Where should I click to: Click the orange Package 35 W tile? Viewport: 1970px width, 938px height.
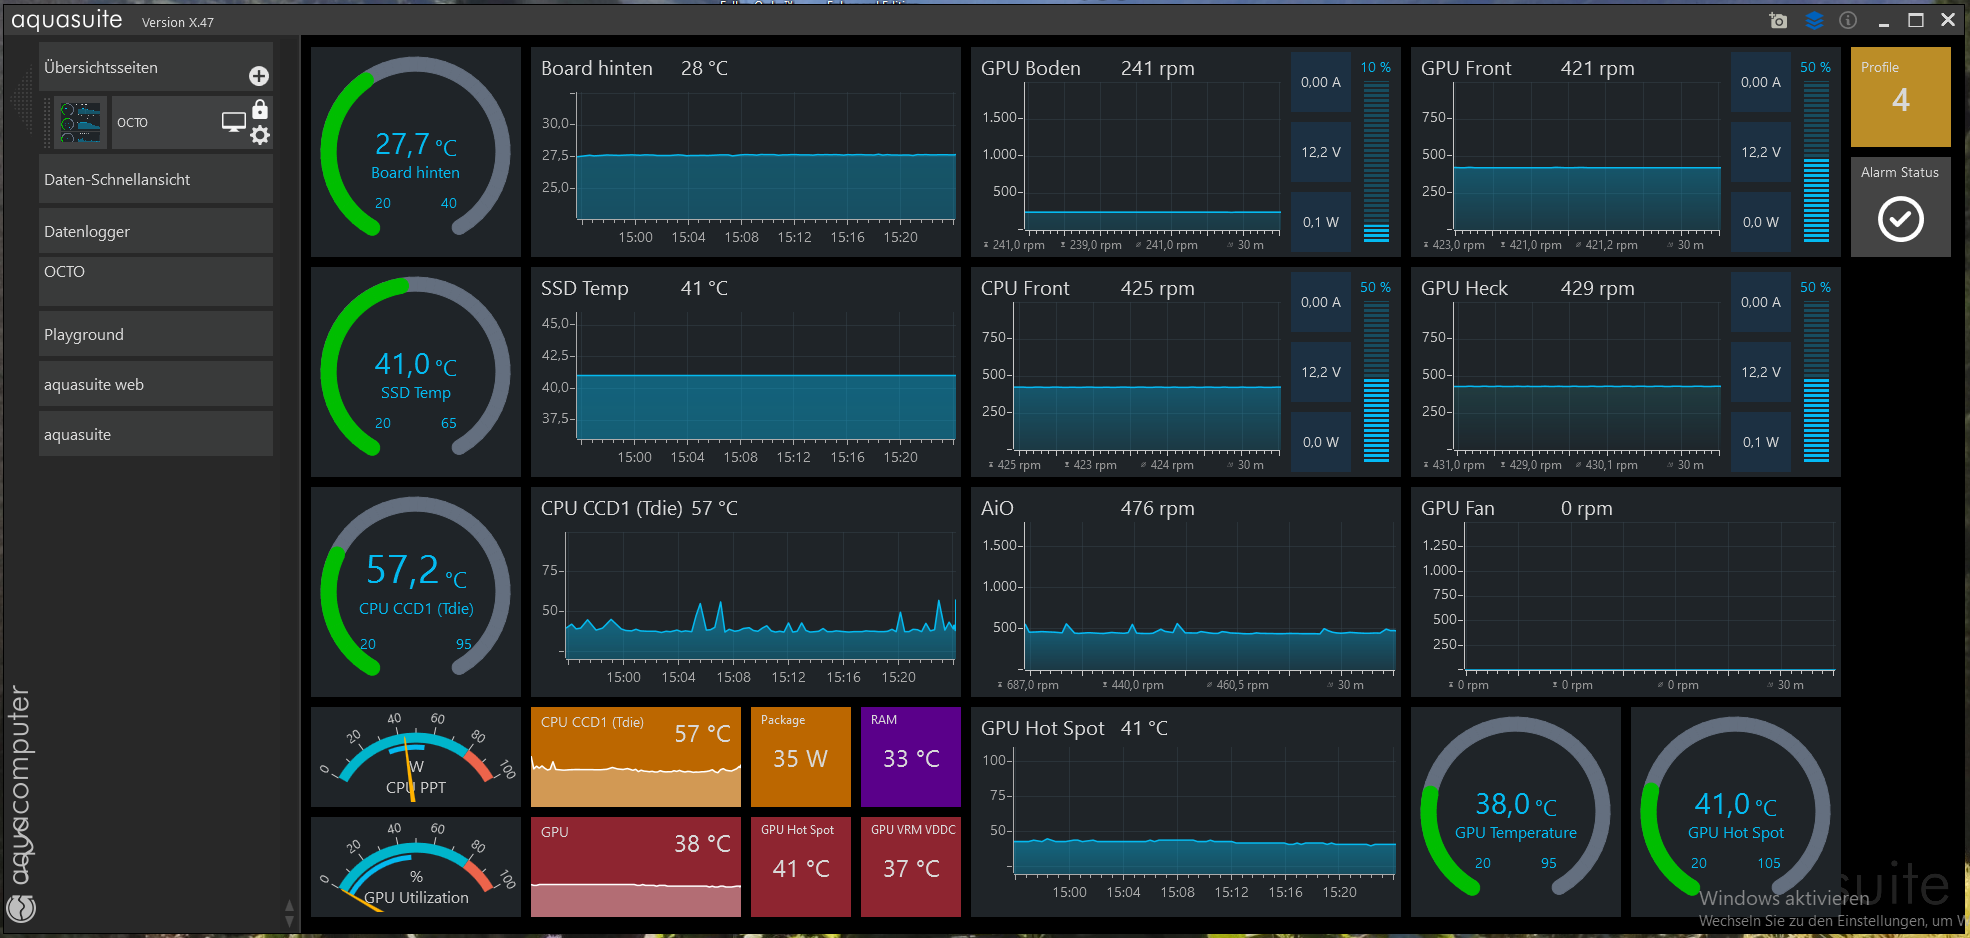pos(800,757)
